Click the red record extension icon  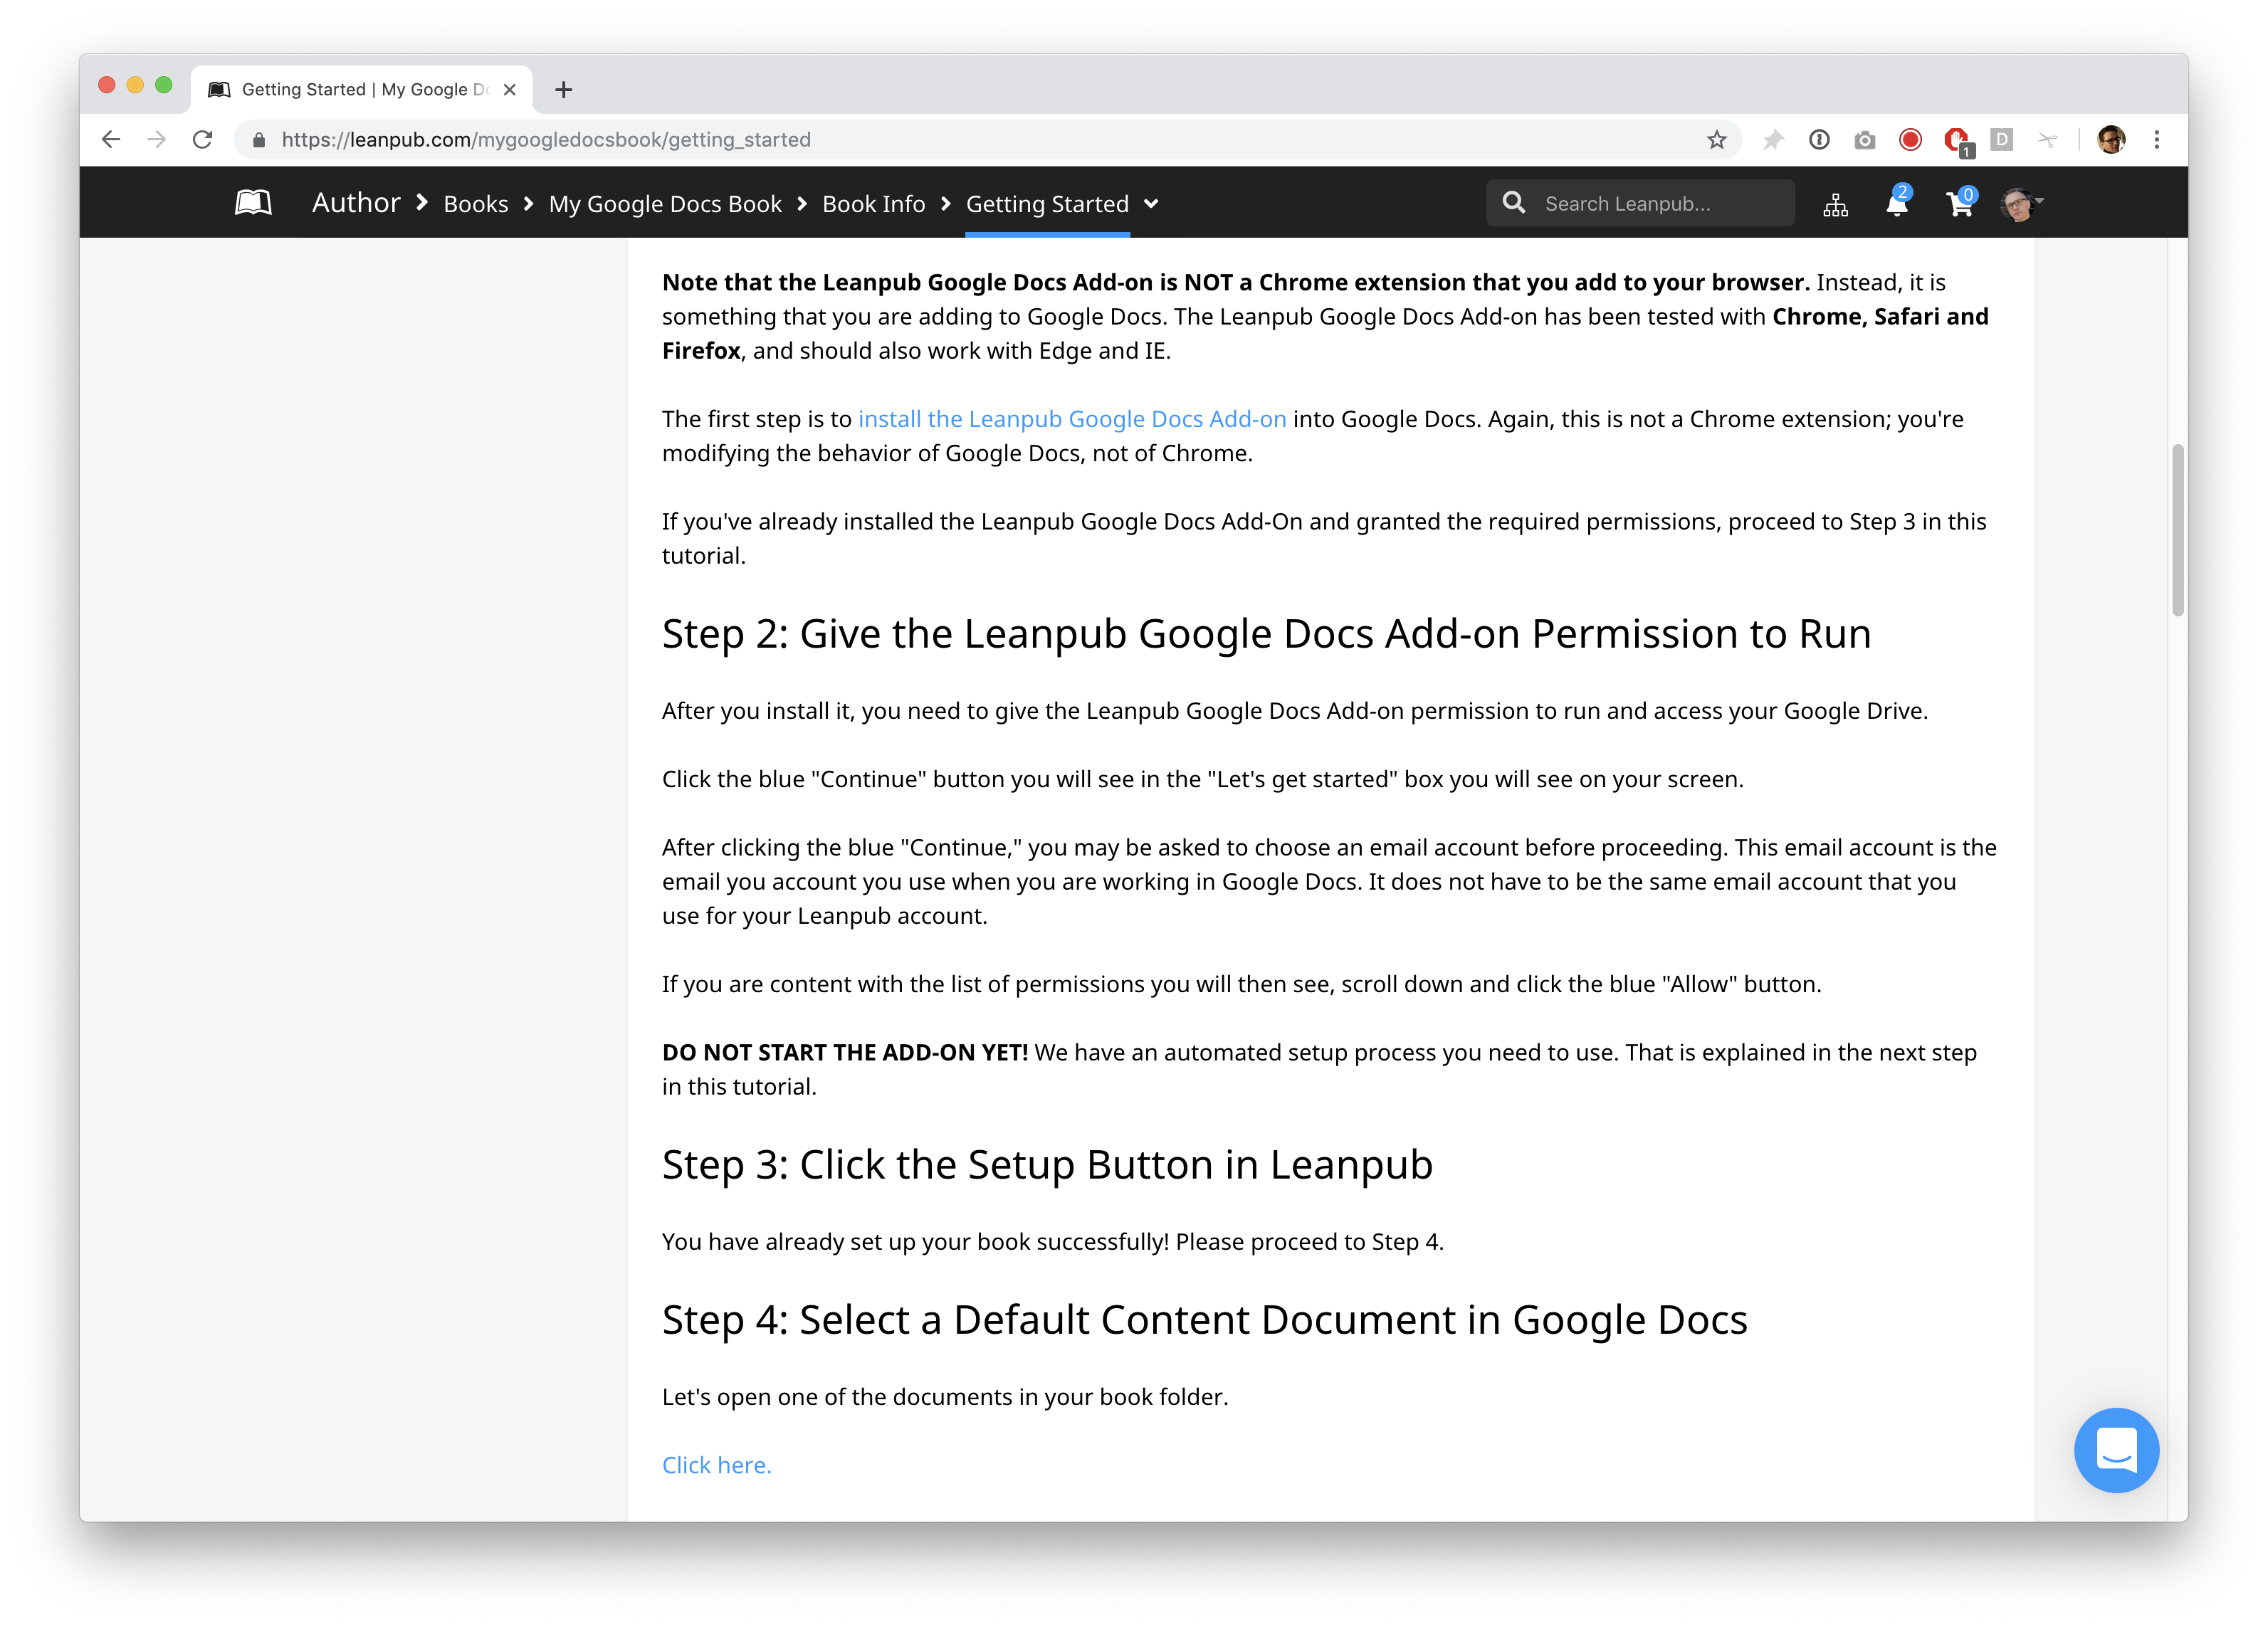(x=1910, y=140)
